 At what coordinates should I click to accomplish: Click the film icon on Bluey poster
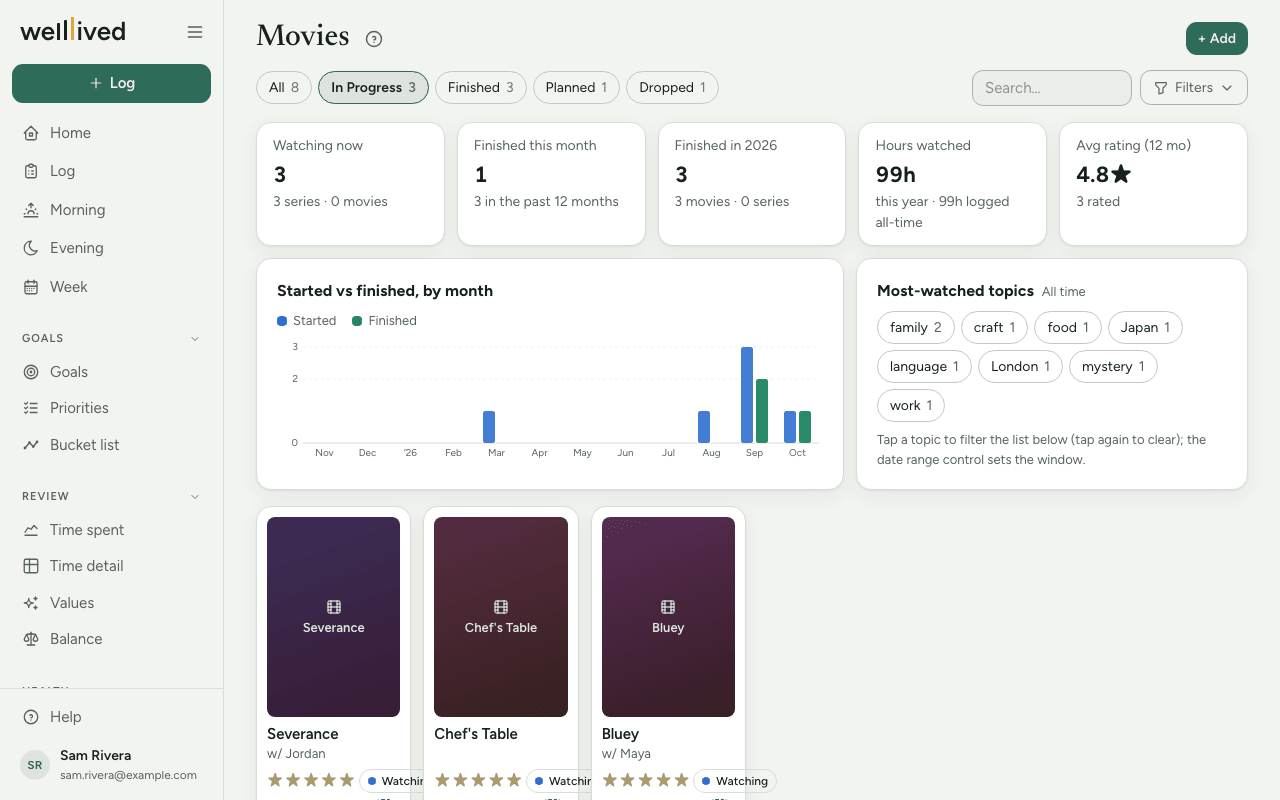click(668, 607)
